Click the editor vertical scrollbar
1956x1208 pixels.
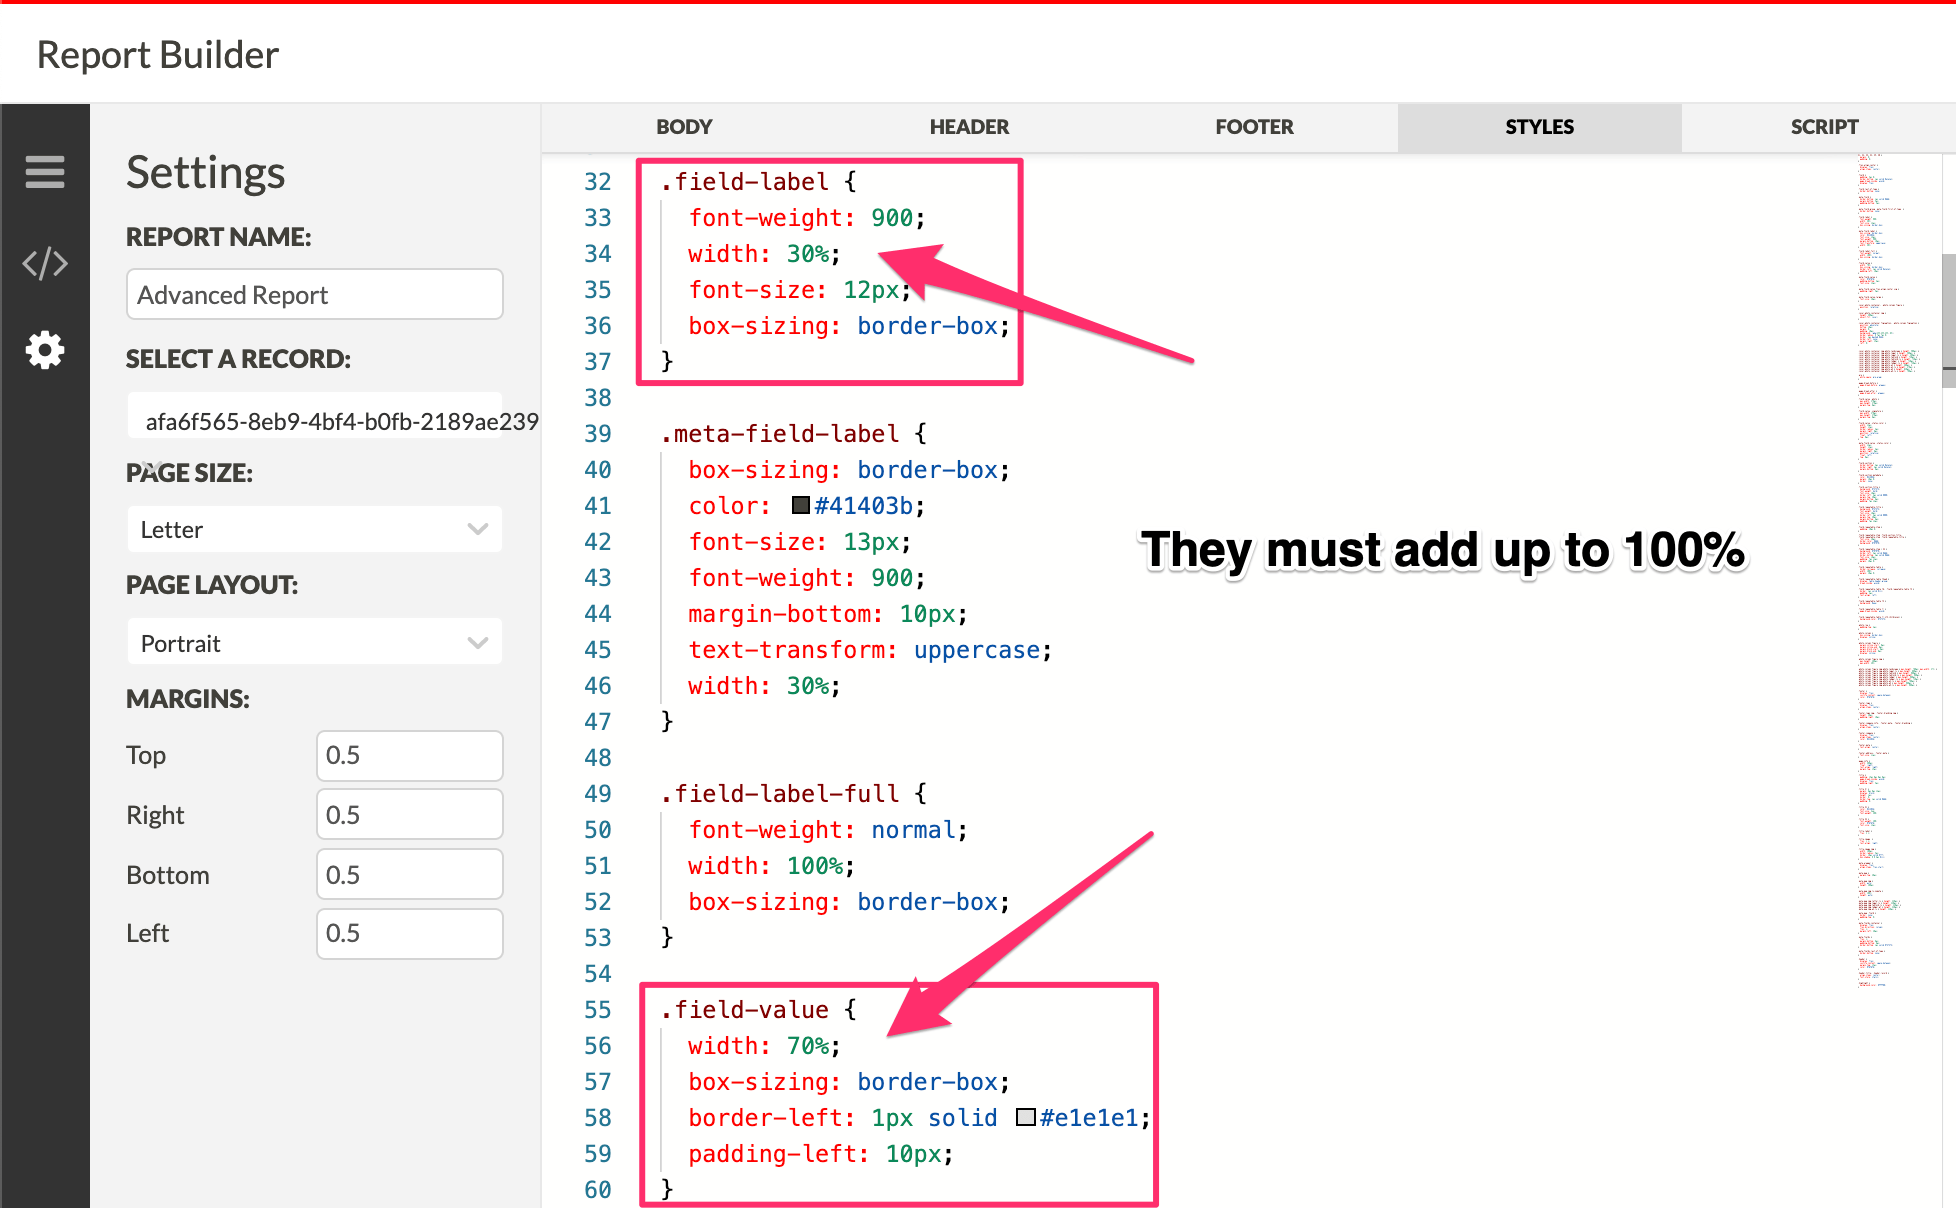tap(1948, 320)
